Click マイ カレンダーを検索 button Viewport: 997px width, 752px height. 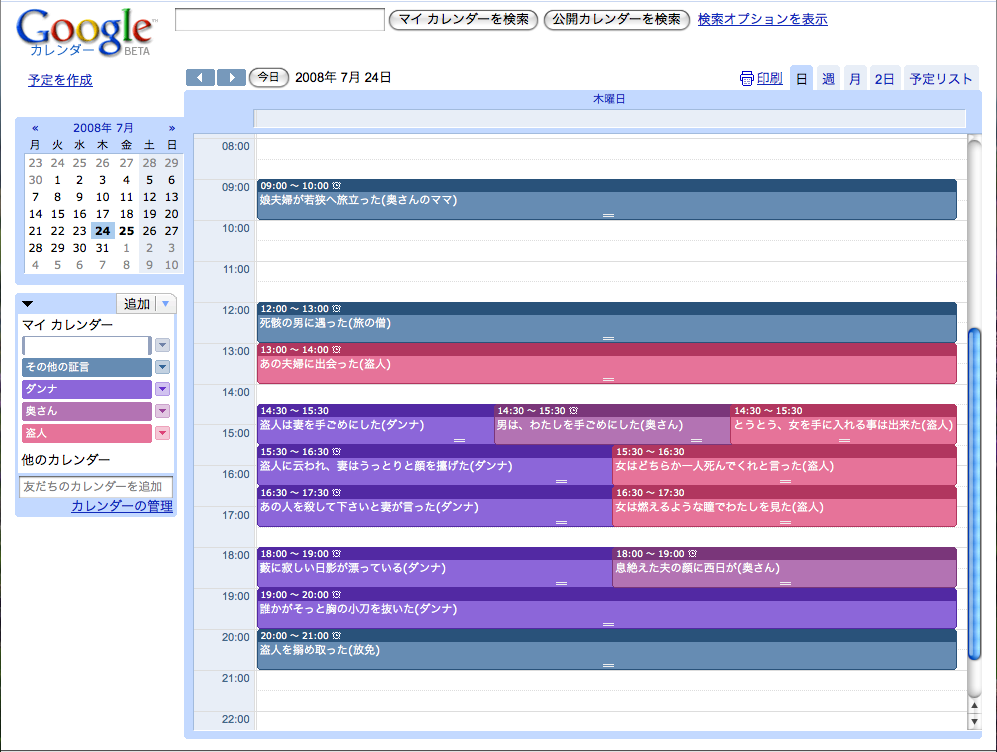pyautogui.click(x=464, y=20)
